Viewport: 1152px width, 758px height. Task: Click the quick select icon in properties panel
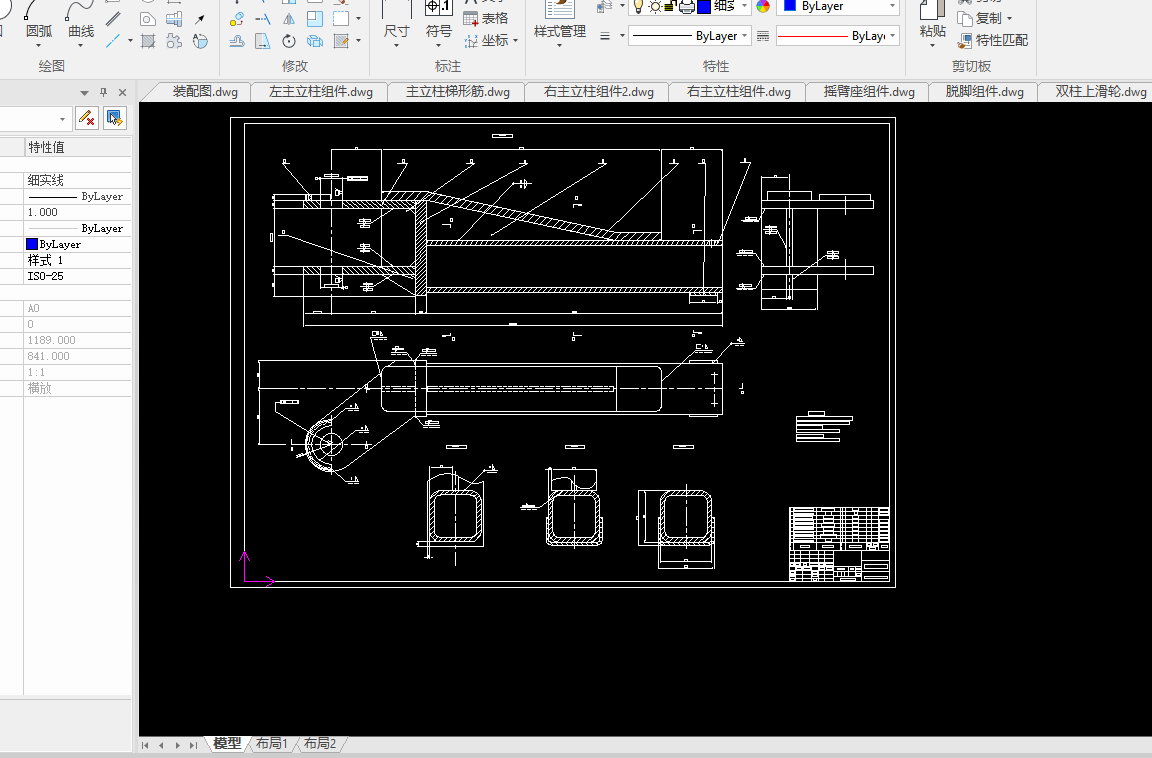point(114,119)
